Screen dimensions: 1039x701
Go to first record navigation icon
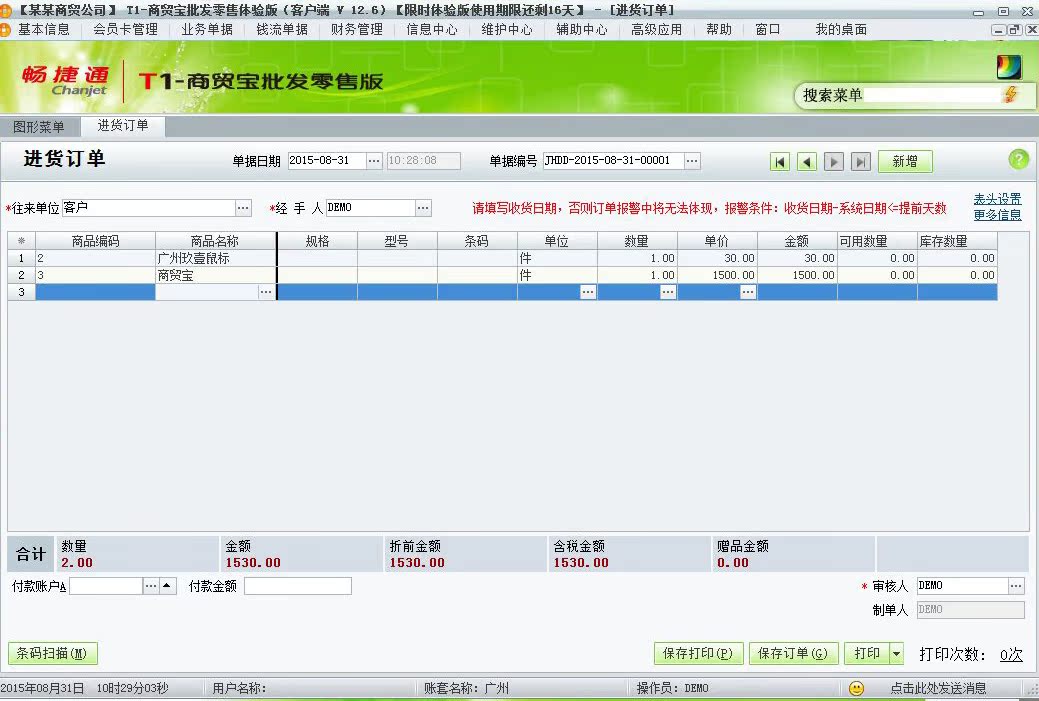(780, 162)
